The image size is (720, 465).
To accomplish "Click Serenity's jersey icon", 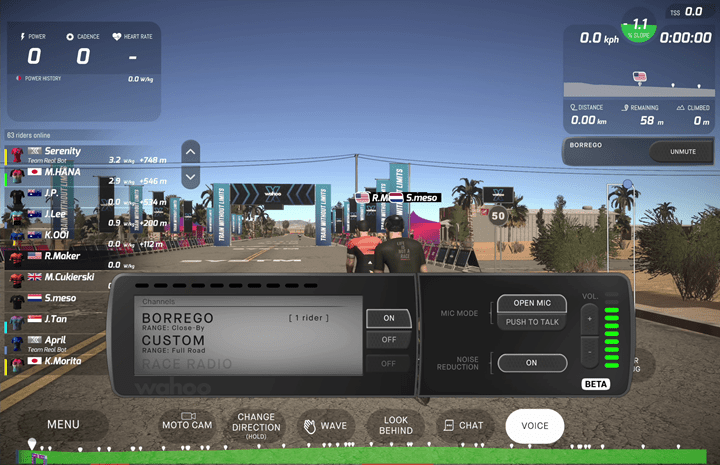I will (x=17, y=155).
